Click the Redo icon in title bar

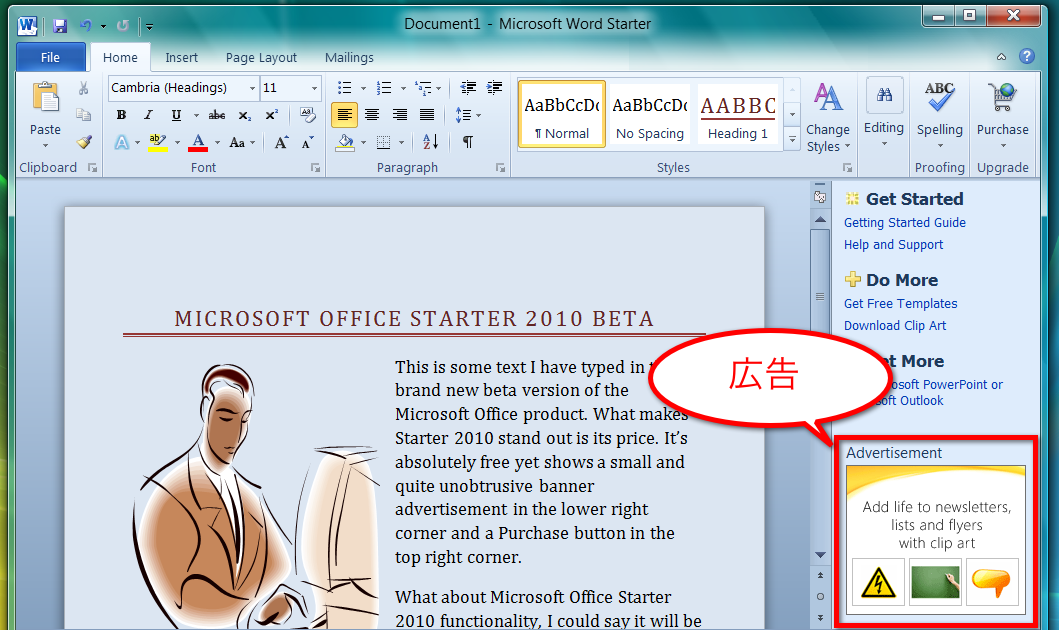(x=122, y=26)
